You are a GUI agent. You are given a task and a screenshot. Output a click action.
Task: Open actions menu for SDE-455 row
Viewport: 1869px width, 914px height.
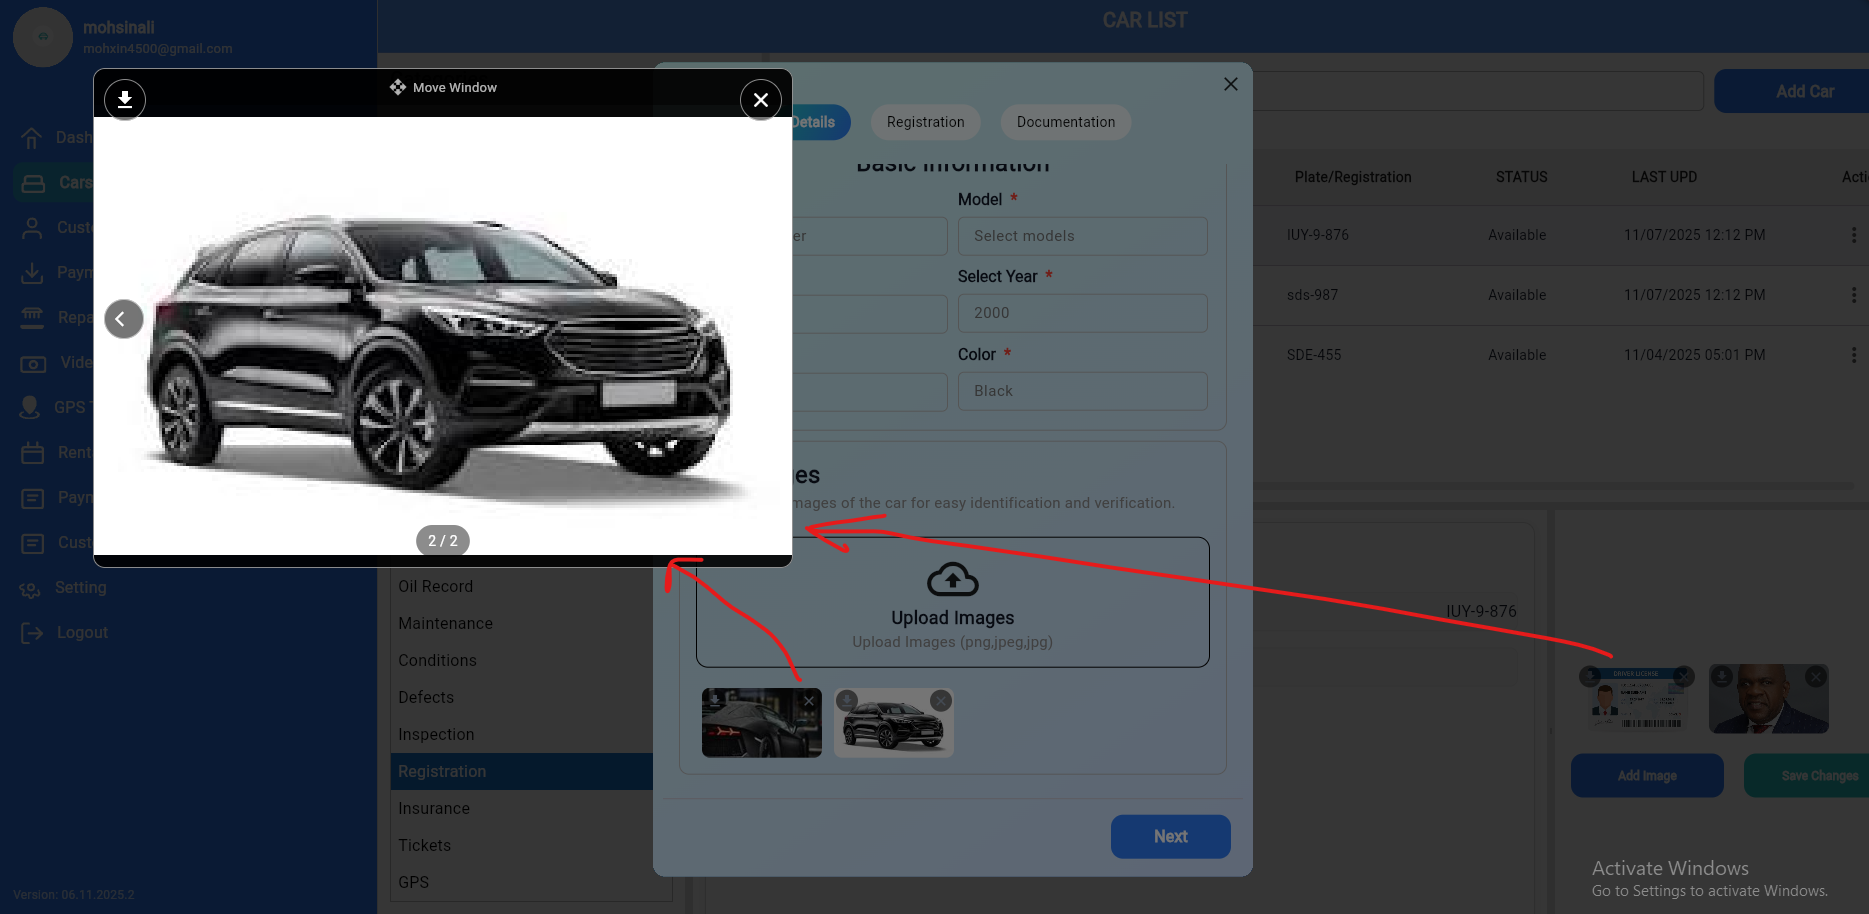1853,355
